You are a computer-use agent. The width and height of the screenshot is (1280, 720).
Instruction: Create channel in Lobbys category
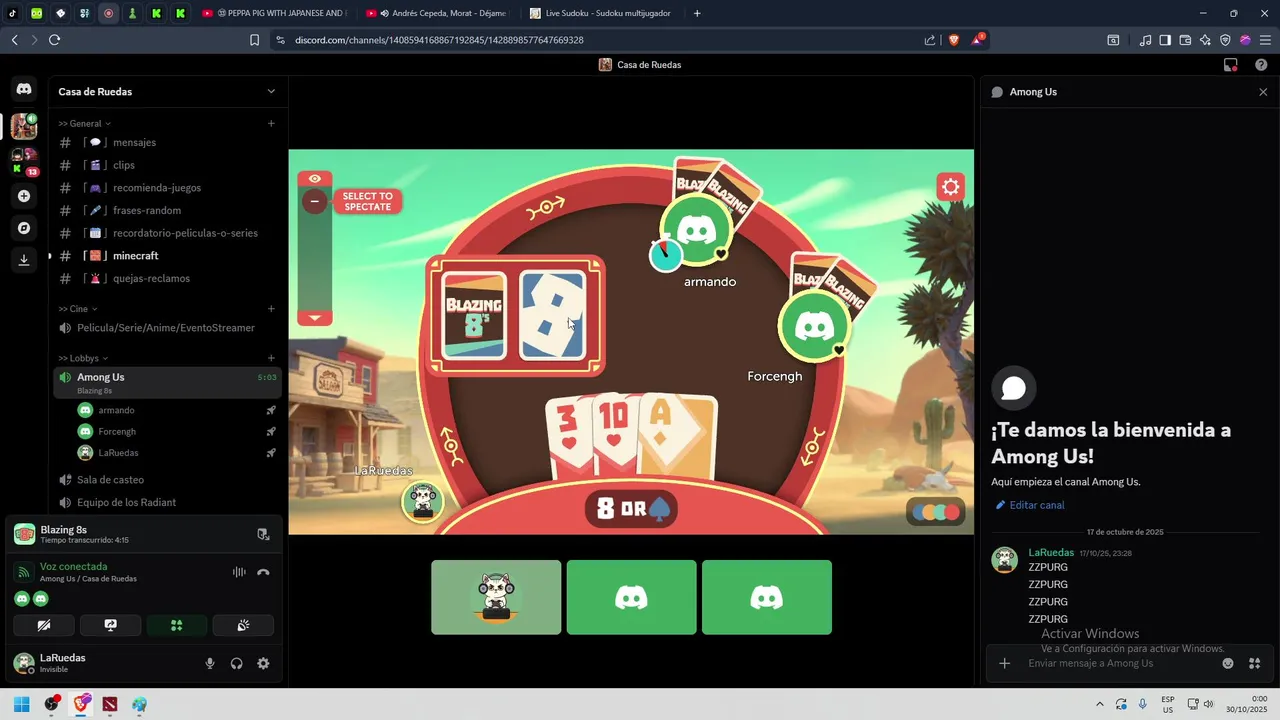(271, 358)
